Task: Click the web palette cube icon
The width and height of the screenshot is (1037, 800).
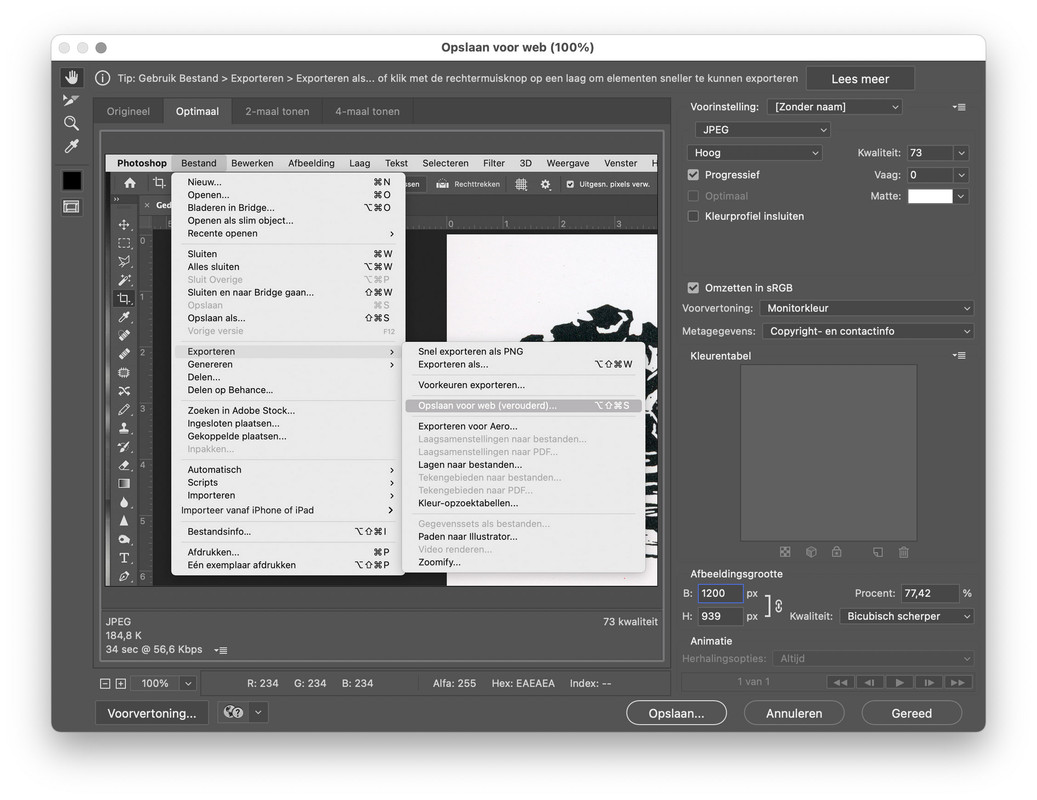Action: [811, 552]
